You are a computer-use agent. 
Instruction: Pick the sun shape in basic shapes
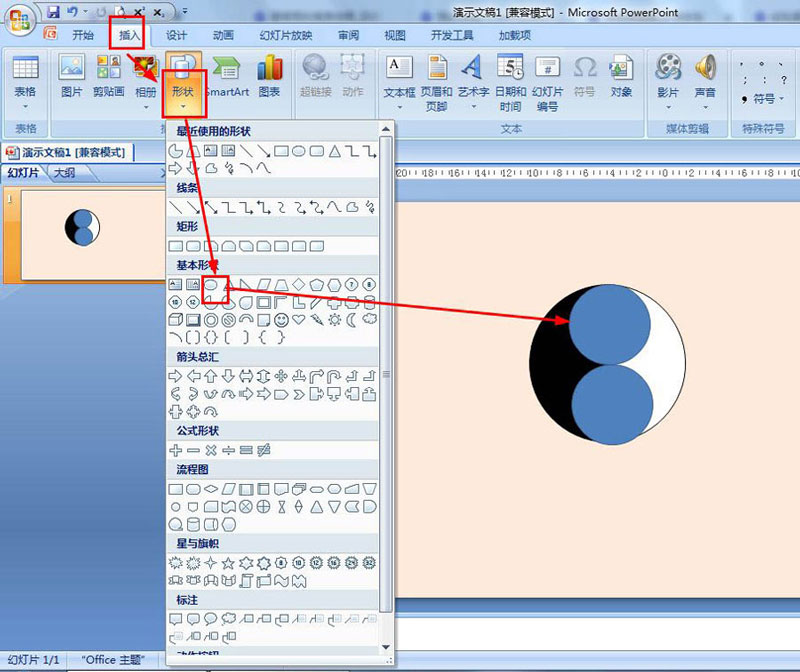point(334,320)
